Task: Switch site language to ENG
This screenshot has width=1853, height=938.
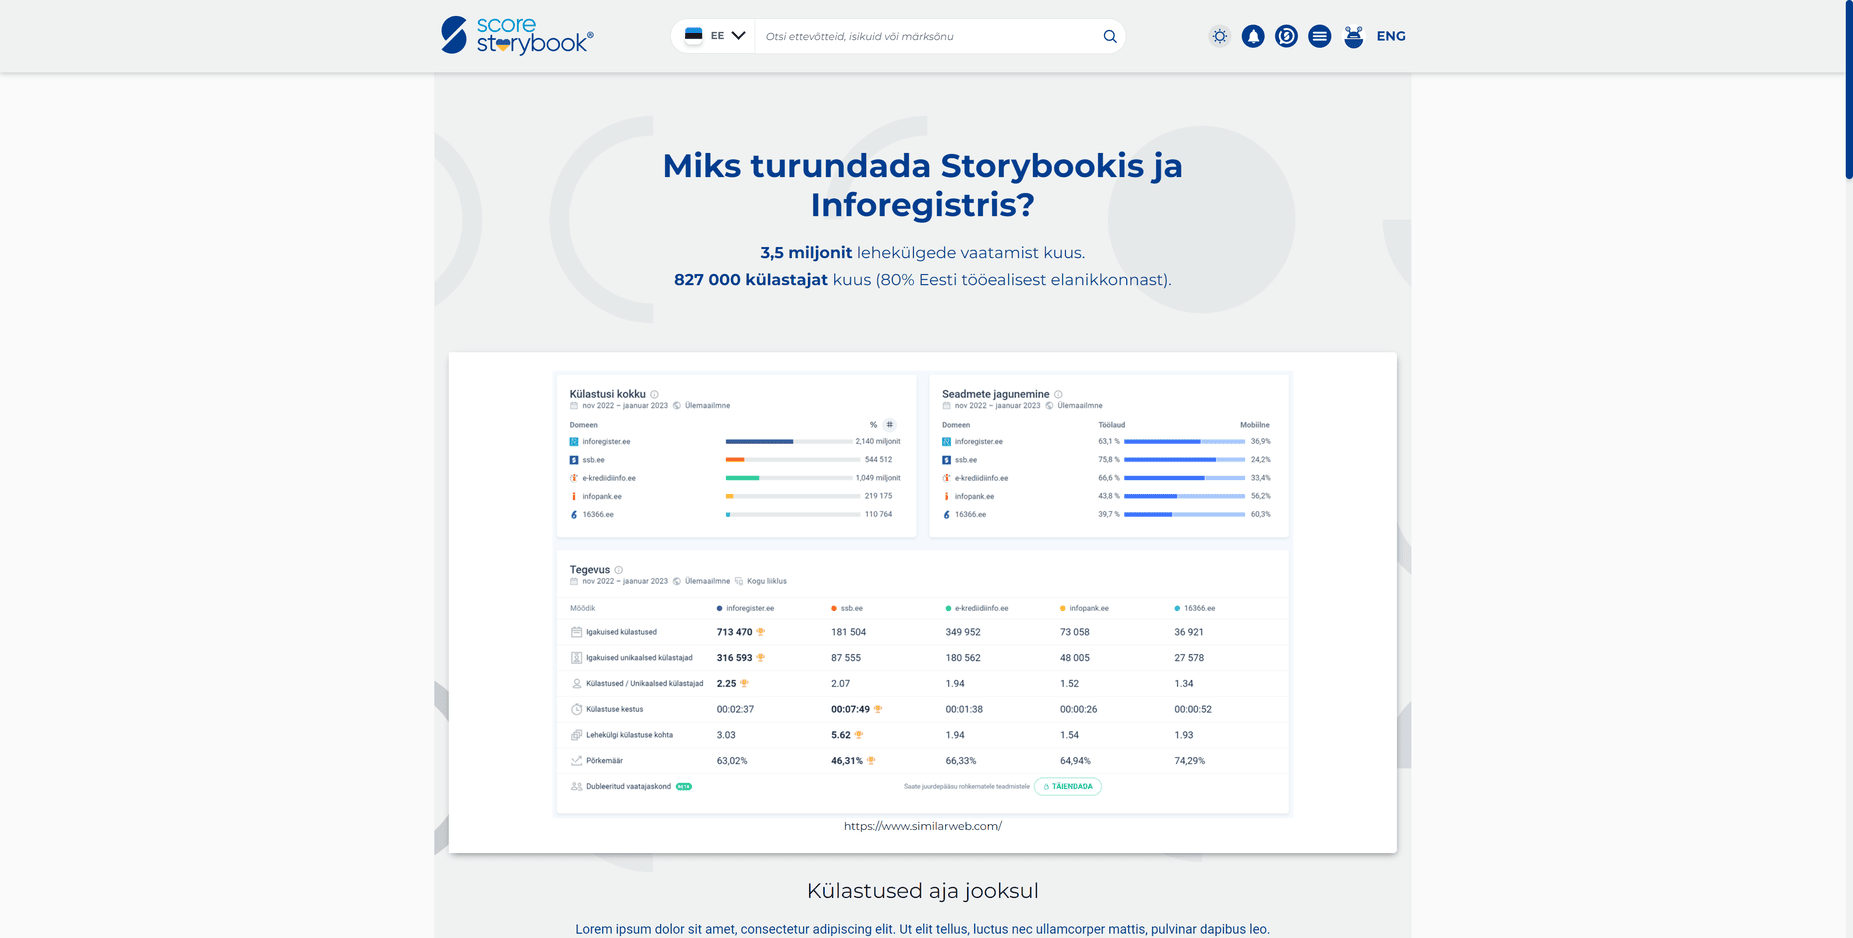Action: 1391,36
